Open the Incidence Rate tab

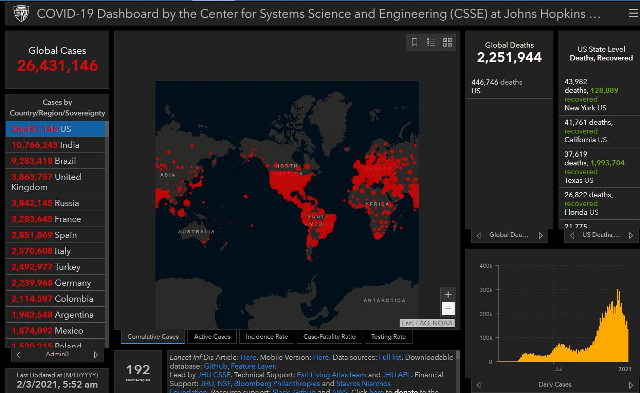[x=267, y=337]
